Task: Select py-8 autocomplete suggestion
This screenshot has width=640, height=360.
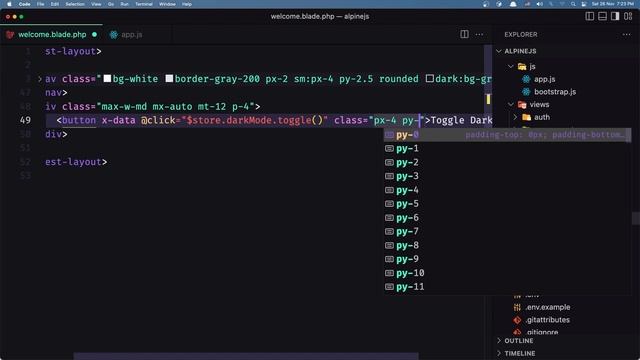Action: coord(507,245)
